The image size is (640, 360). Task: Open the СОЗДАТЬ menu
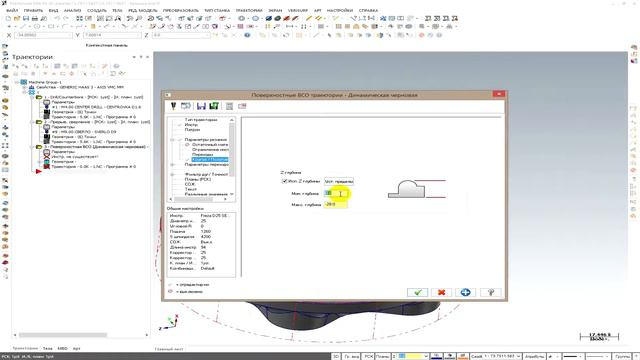pyautogui.click(x=97, y=10)
